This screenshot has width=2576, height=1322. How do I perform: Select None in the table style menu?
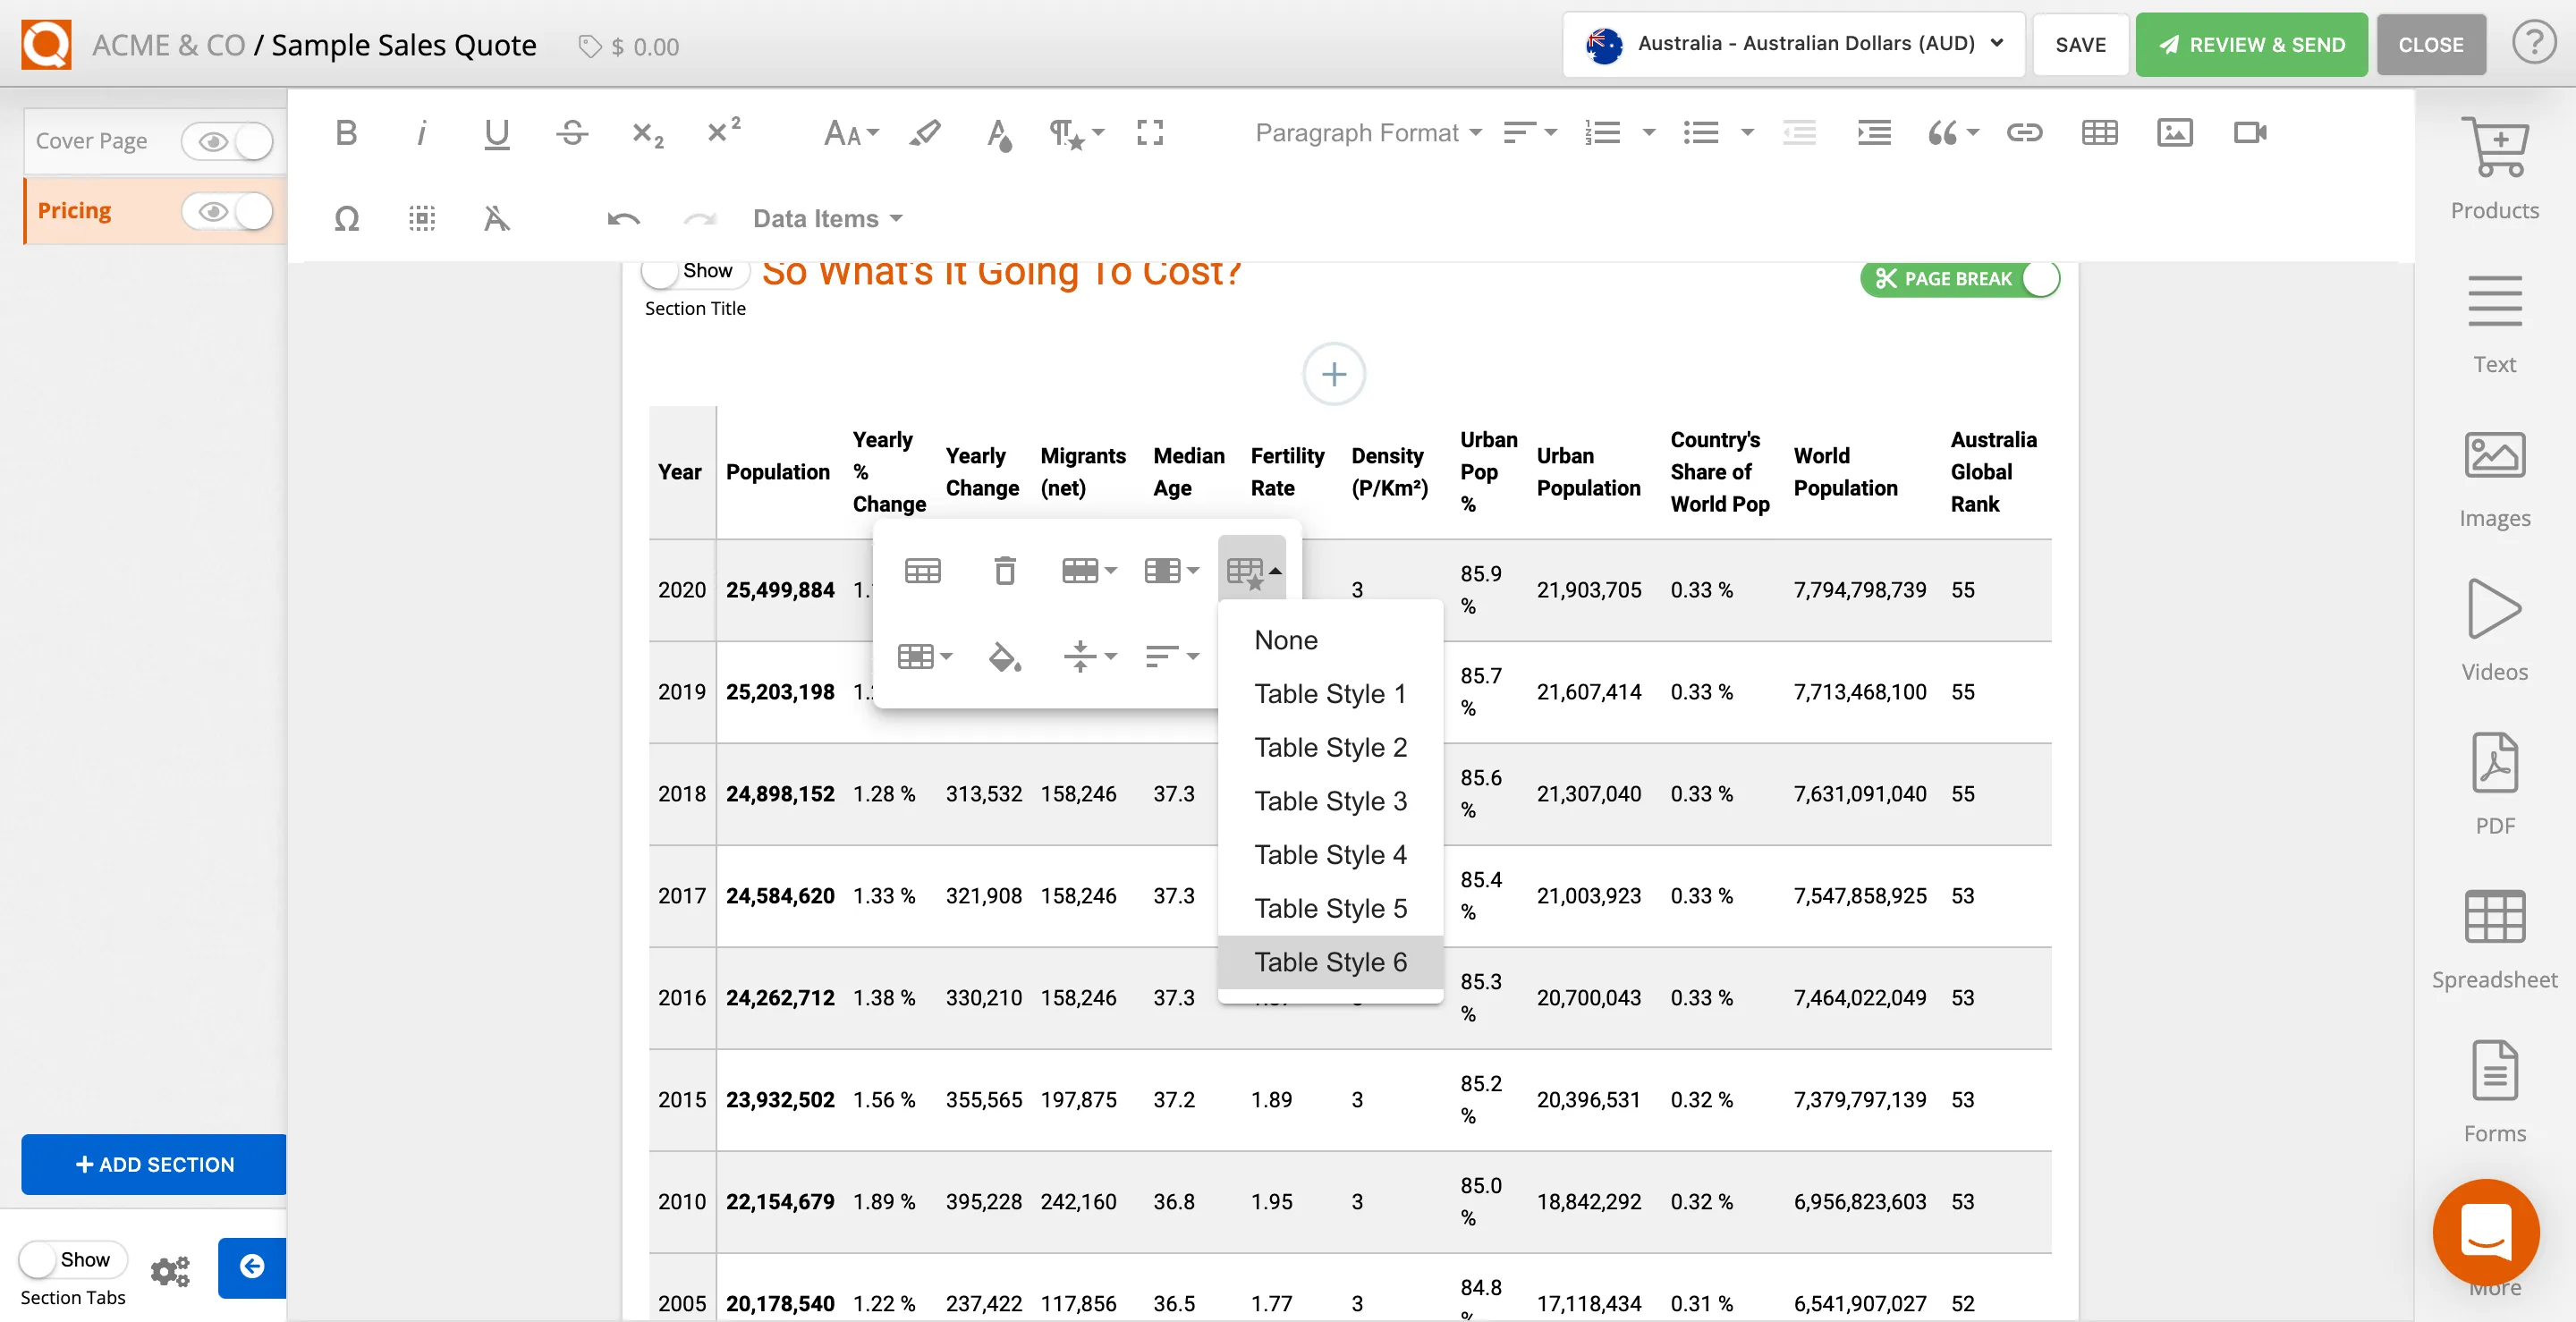(x=1286, y=640)
